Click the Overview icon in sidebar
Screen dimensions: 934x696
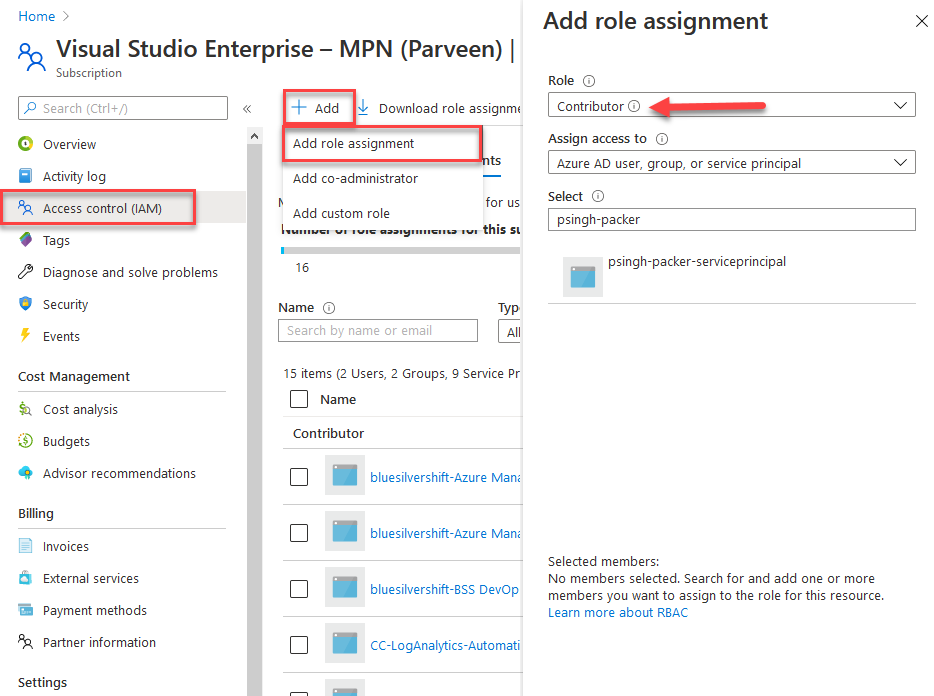[26, 144]
